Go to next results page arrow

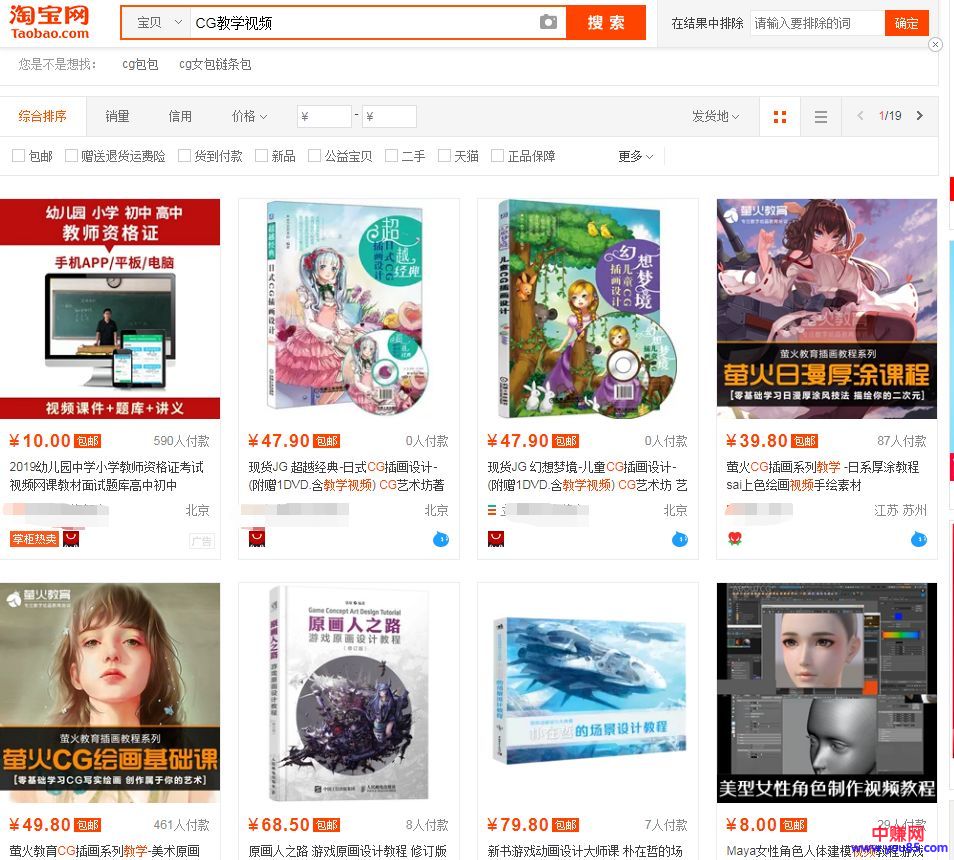coord(920,116)
